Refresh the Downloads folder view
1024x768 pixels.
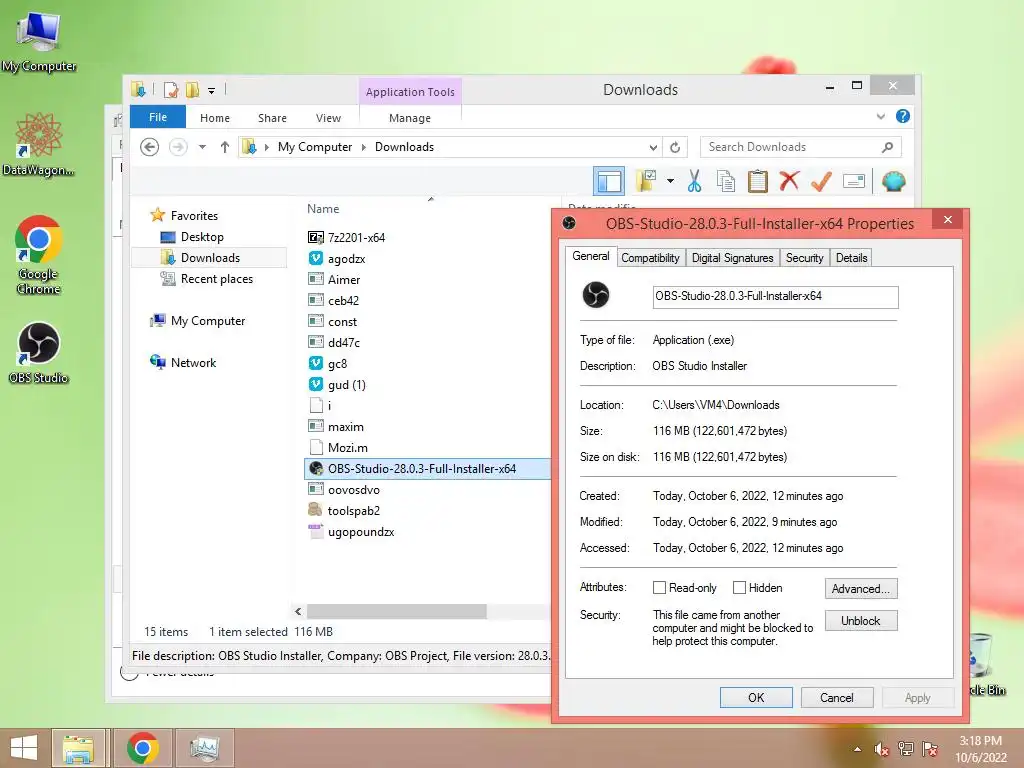pyautogui.click(x=675, y=148)
